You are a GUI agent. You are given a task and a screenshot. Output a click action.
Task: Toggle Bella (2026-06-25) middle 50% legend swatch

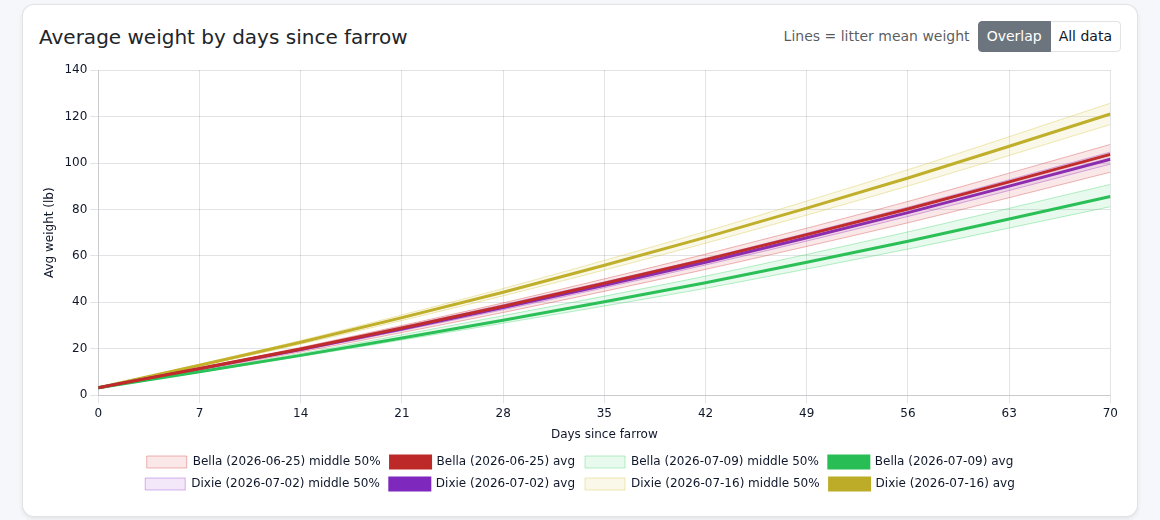coord(166,462)
